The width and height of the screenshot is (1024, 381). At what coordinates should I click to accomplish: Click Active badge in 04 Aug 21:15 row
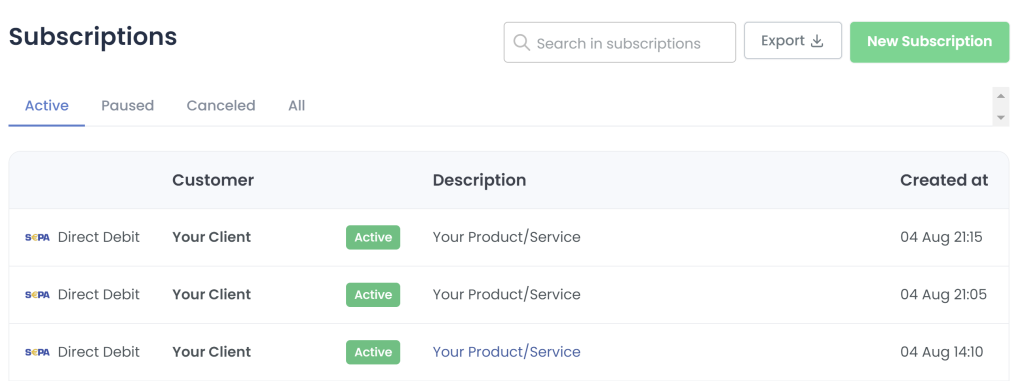(373, 237)
